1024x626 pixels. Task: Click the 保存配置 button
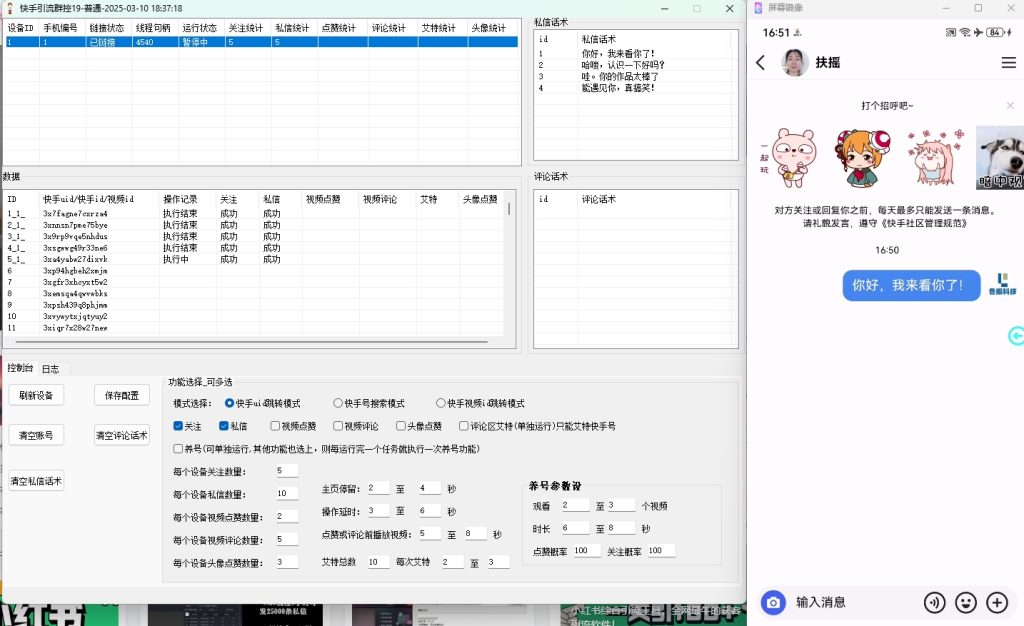click(122, 395)
